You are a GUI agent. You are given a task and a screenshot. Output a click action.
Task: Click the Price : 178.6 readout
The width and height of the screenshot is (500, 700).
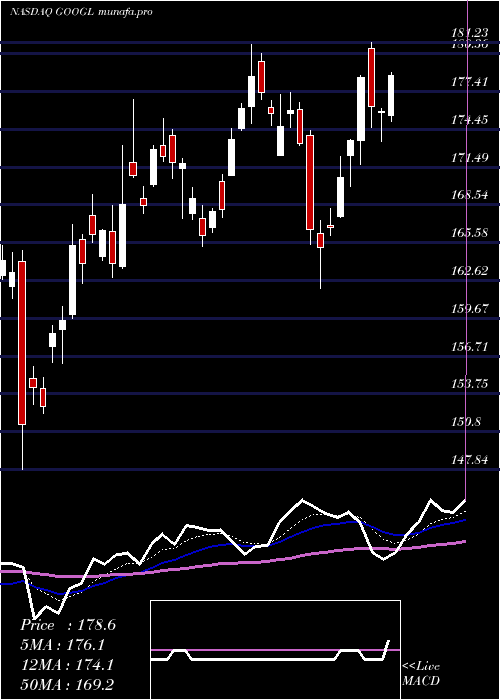click(x=68, y=625)
